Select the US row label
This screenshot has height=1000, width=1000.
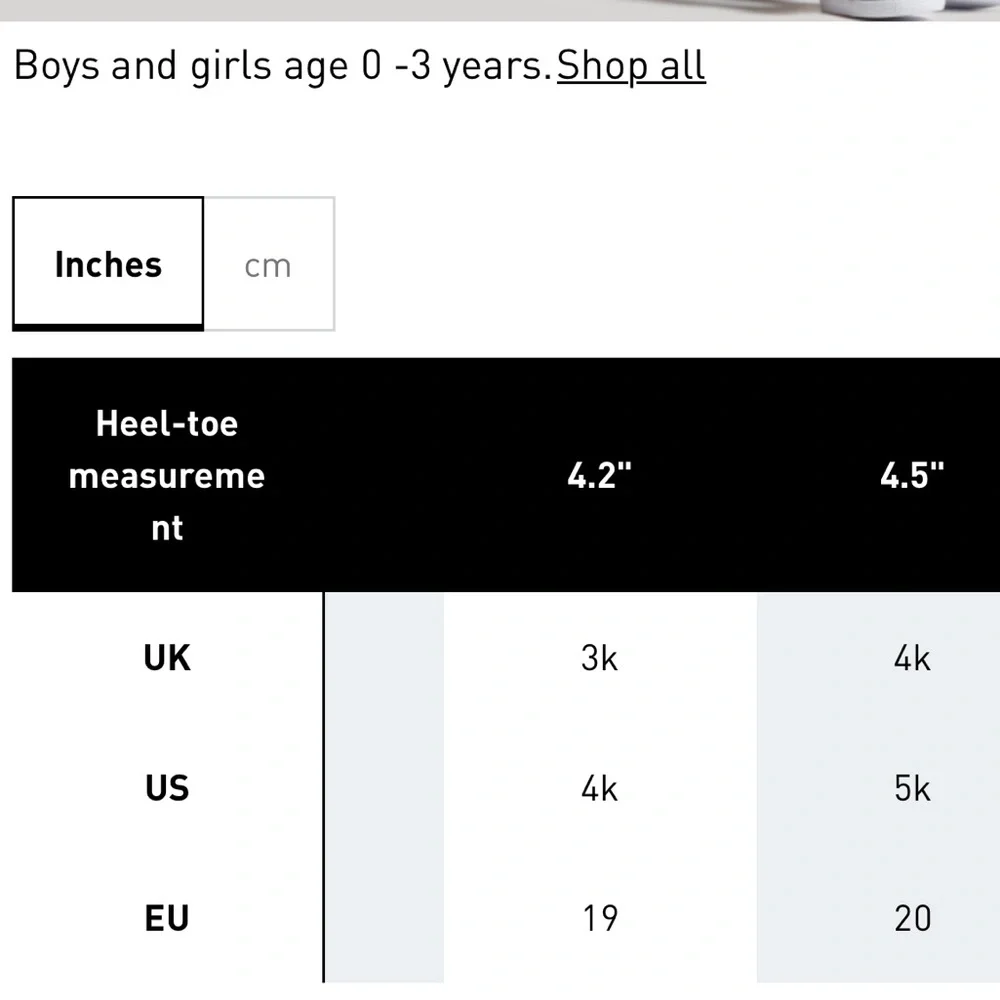coord(166,788)
